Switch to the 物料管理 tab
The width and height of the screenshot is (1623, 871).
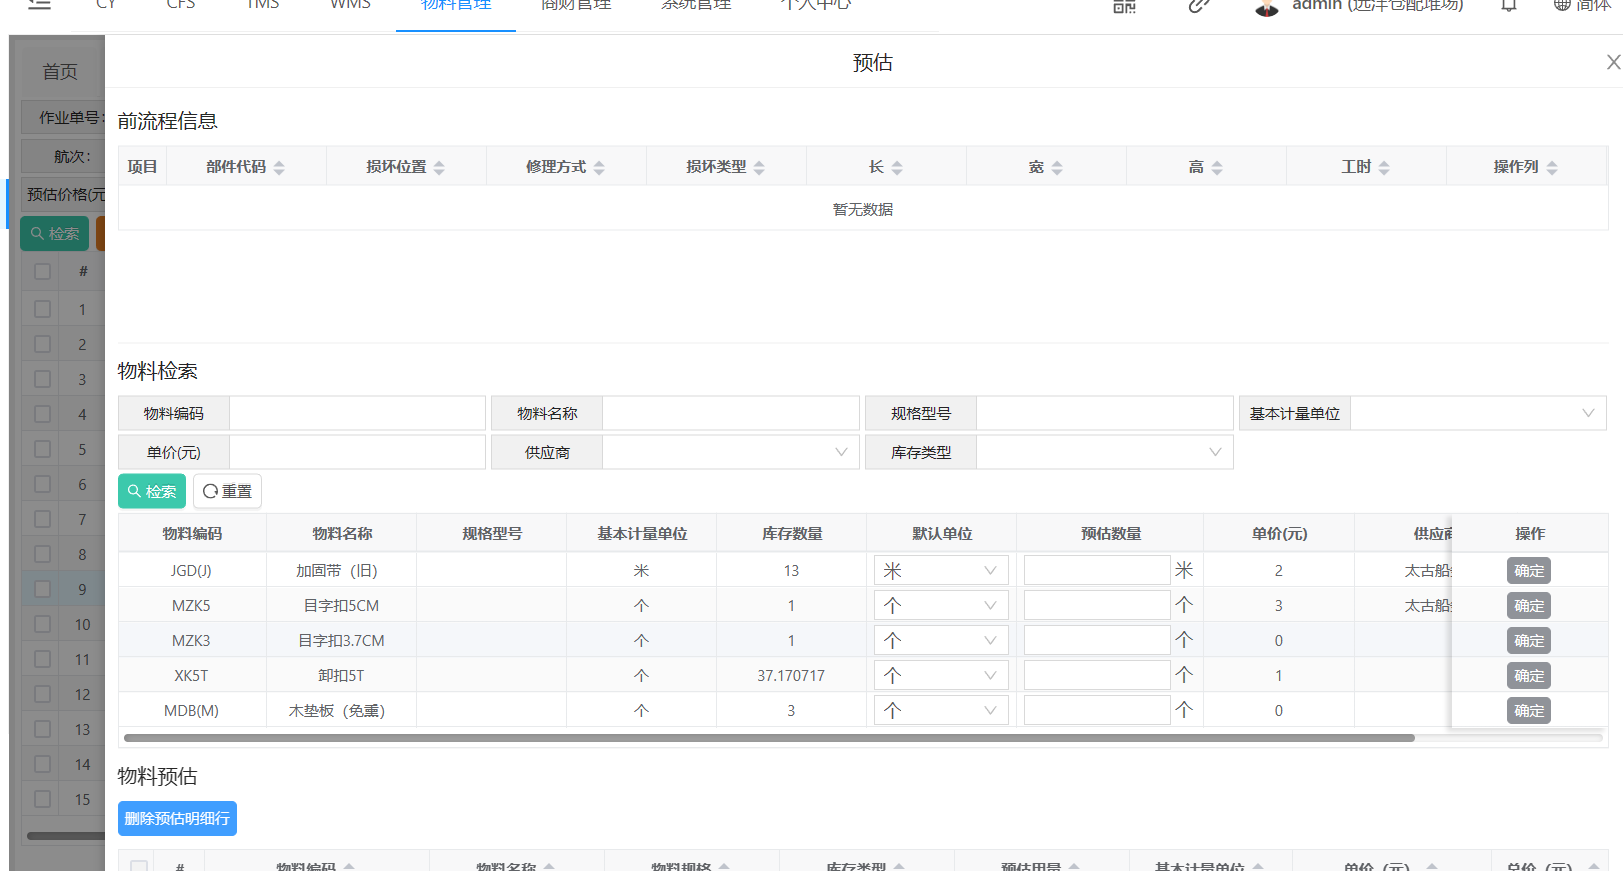click(x=456, y=6)
